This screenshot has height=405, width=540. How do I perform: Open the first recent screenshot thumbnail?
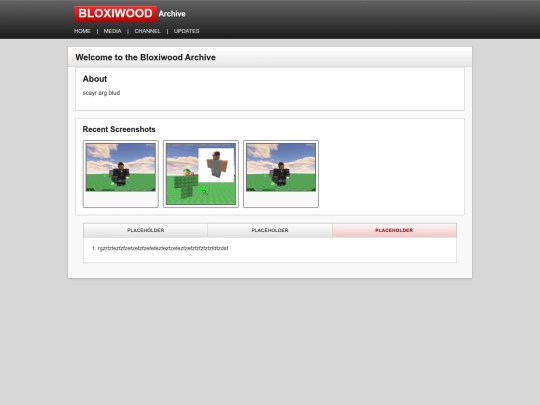pyautogui.click(x=121, y=174)
